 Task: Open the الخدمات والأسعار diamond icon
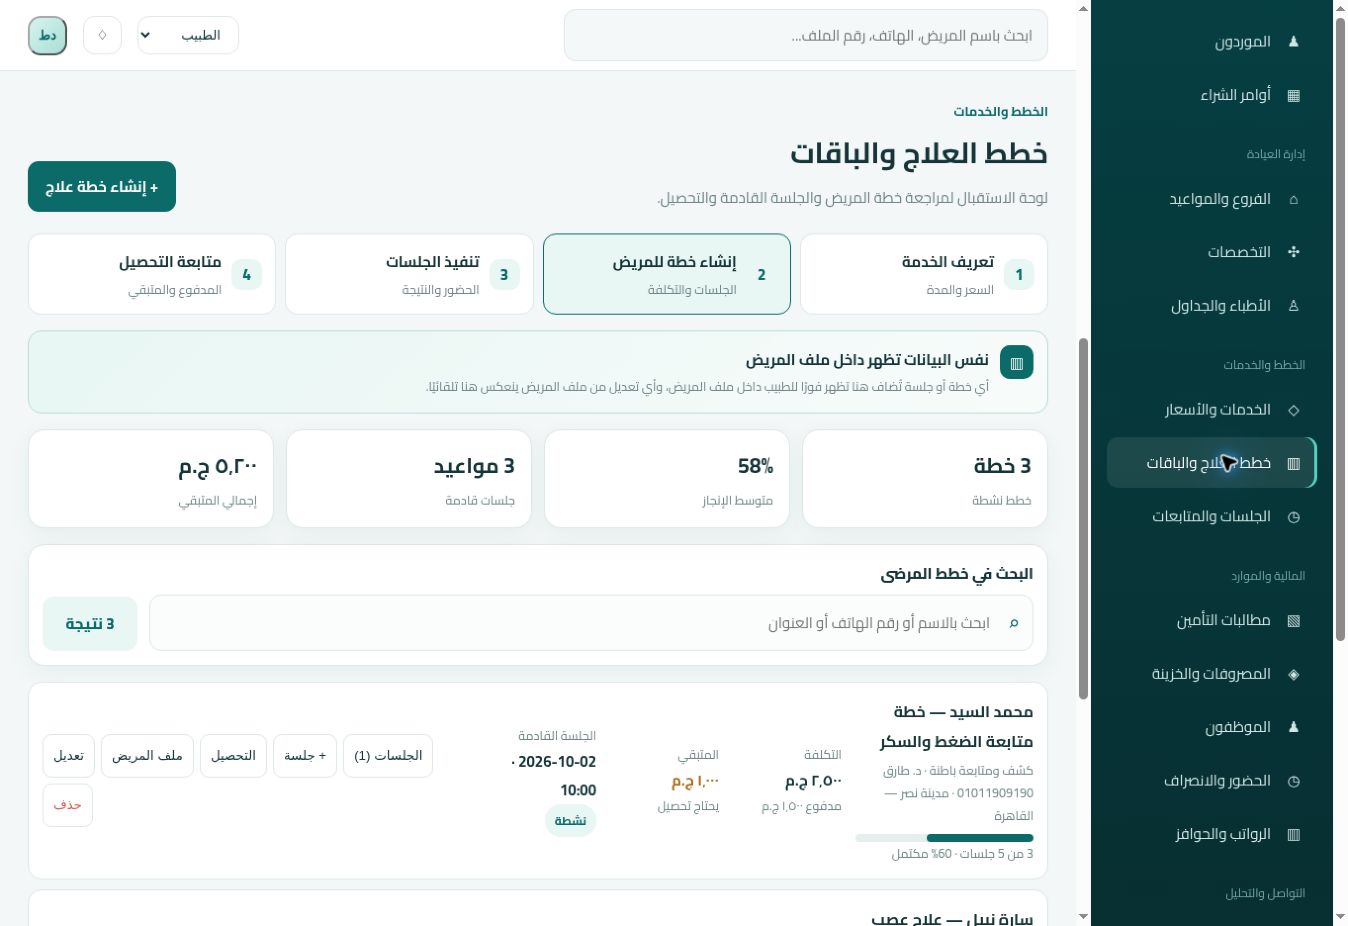(1293, 410)
